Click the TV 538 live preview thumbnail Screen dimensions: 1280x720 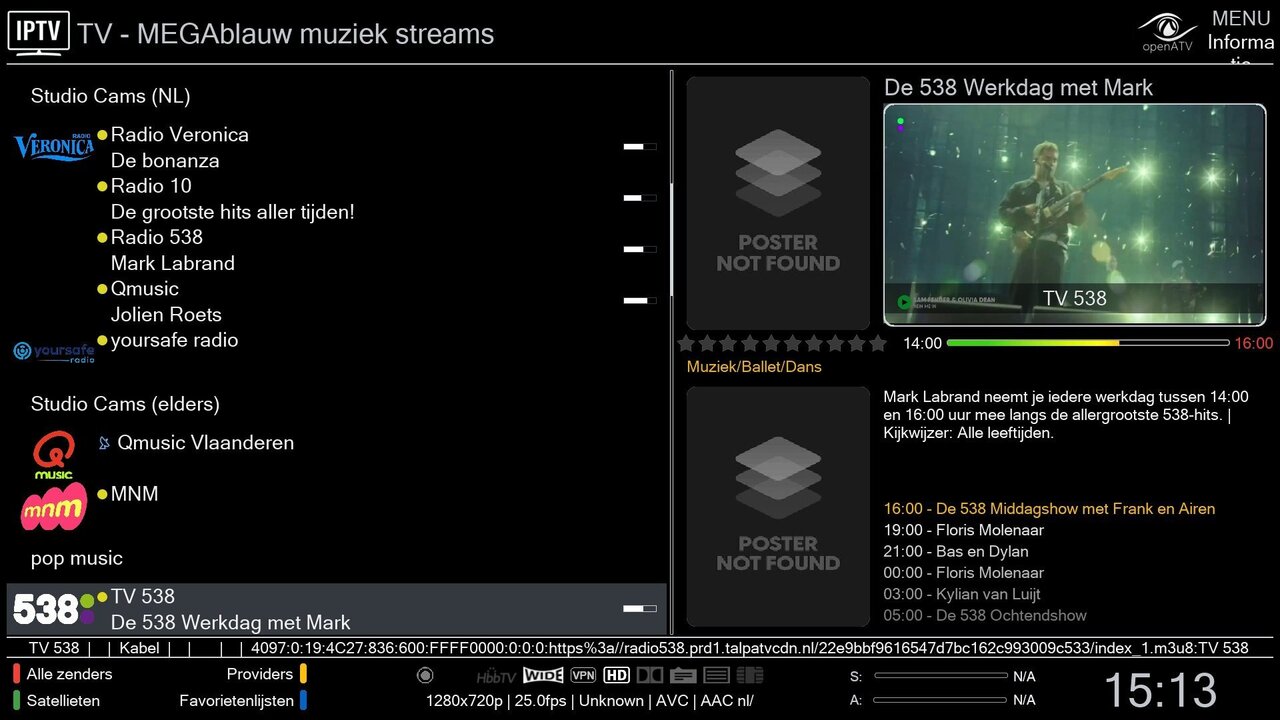tap(1074, 214)
